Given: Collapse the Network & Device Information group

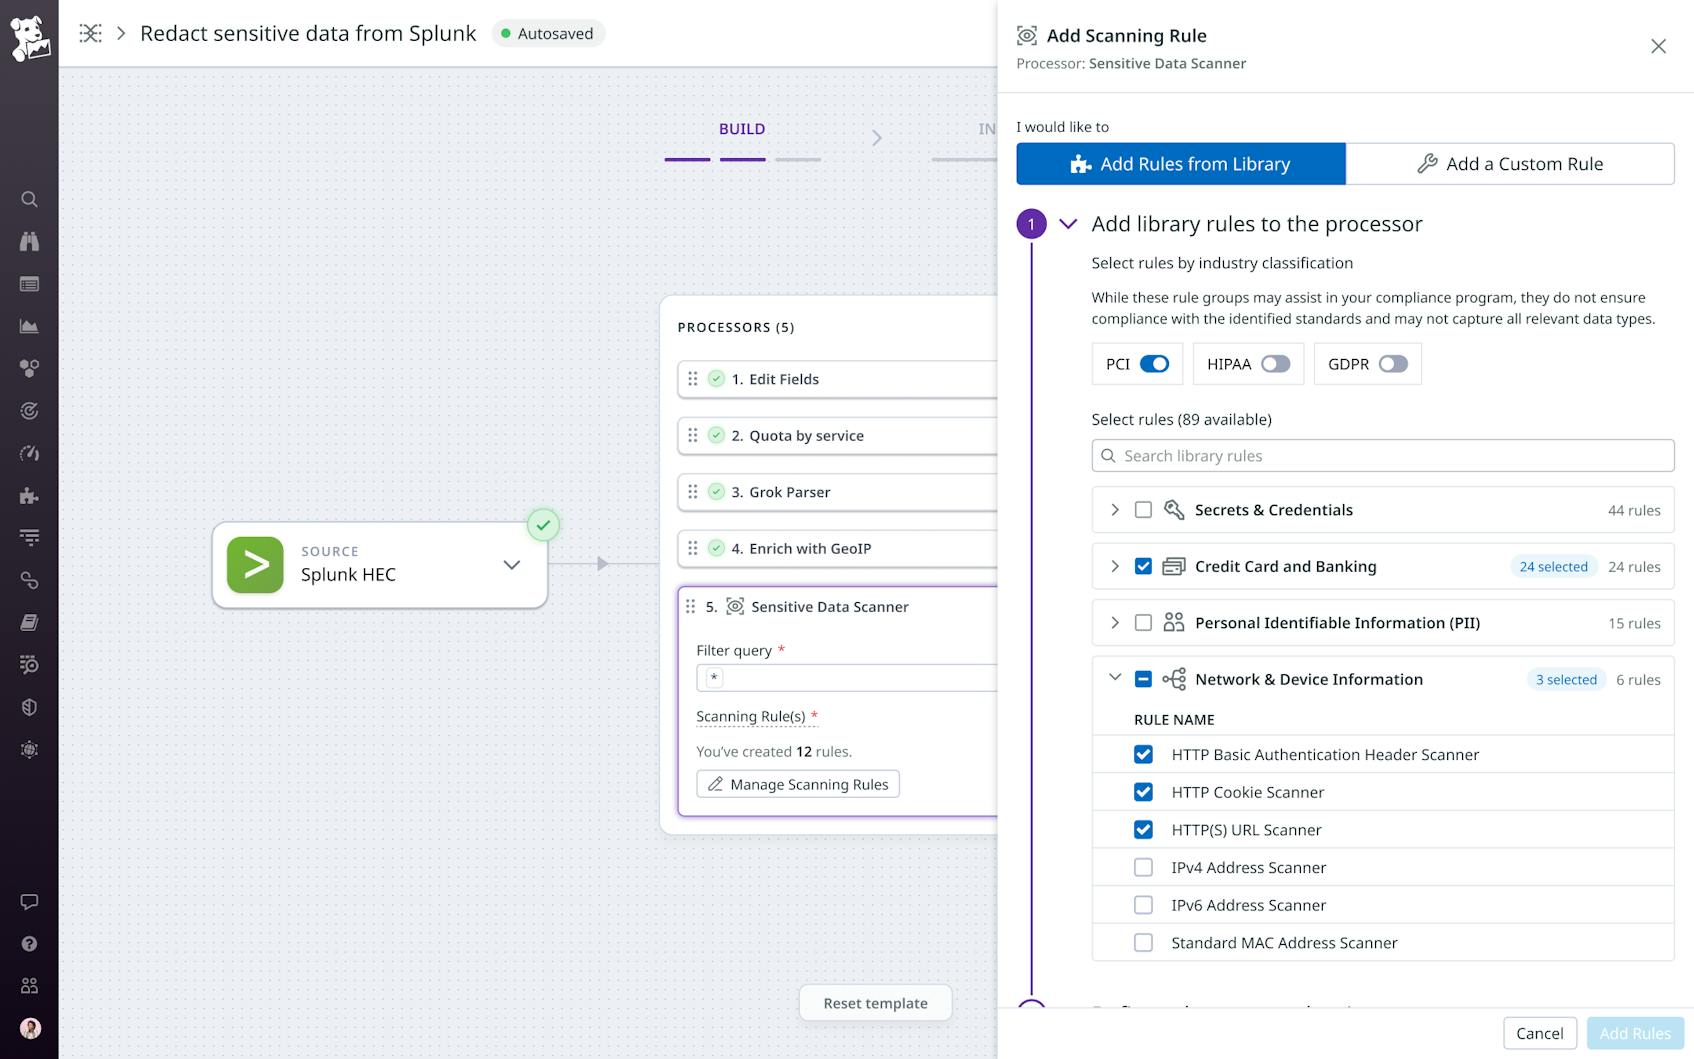Looking at the screenshot, I should pos(1114,678).
